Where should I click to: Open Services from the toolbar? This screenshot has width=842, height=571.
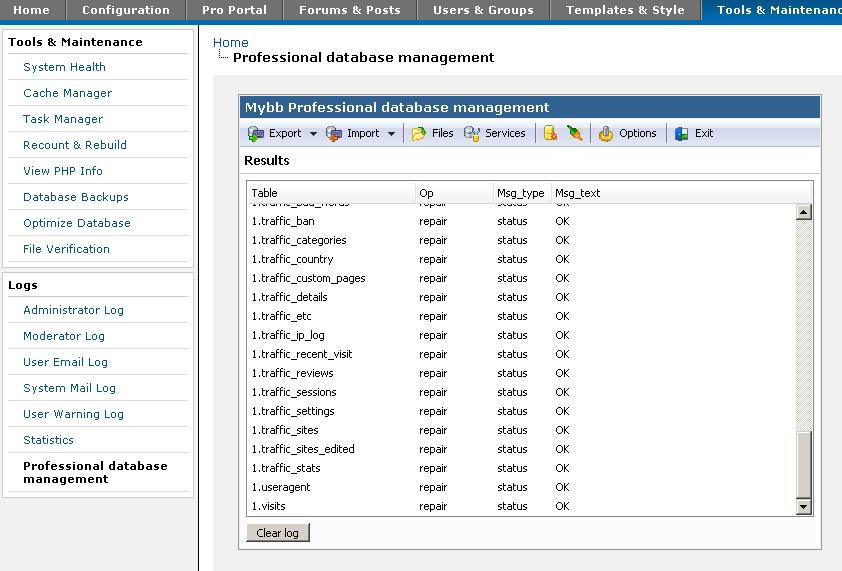point(472,133)
